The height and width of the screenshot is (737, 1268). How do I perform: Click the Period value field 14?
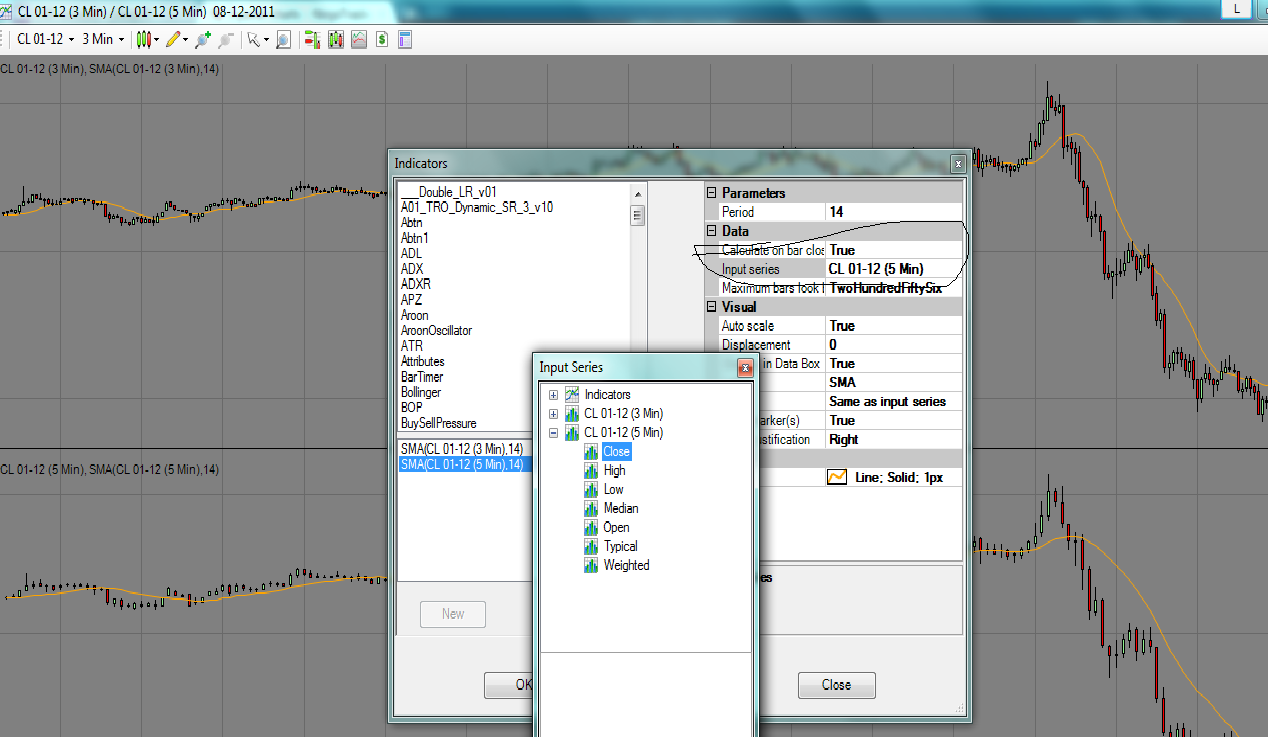click(894, 212)
